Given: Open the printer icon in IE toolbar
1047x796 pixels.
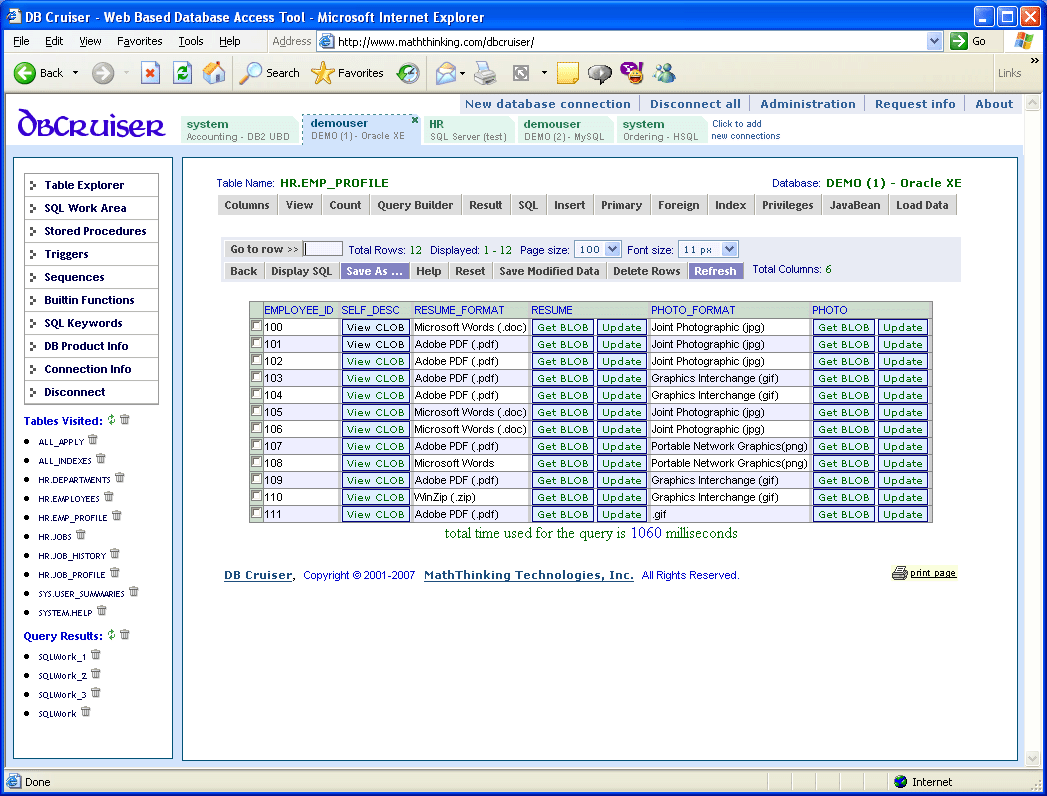Looking at the screenshot, I should pyautogui.click(x=485, y=73).
